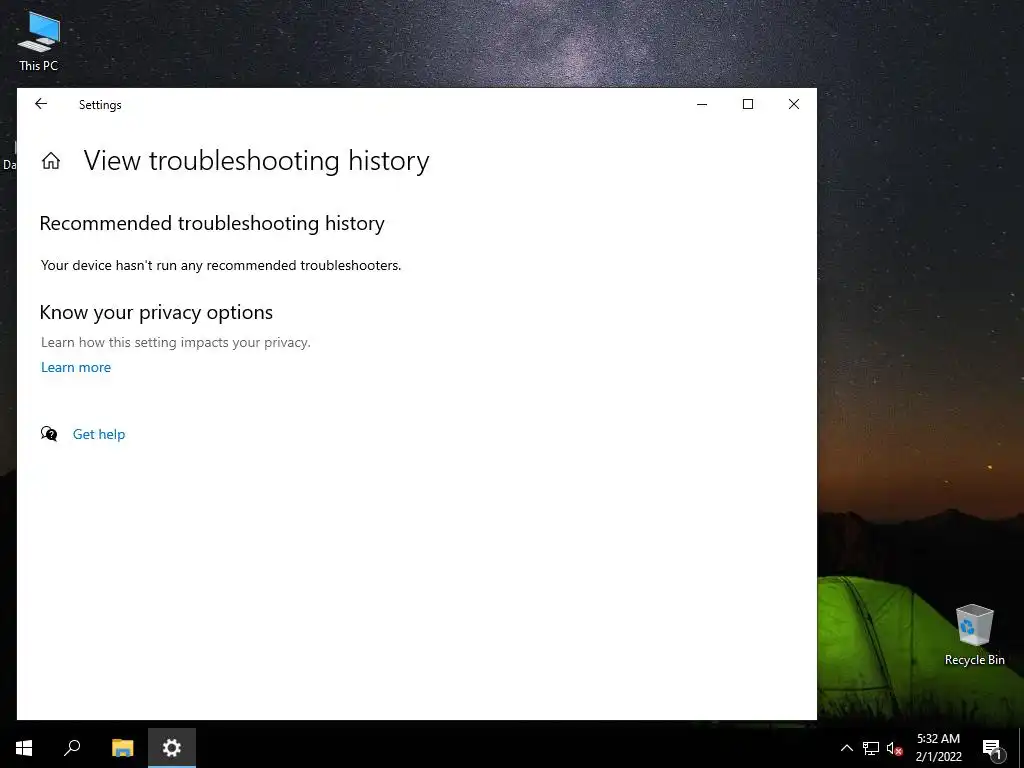The height and width of the screenshot is (768, 1024).
Task: Click the muted volume tray icon
Action: pos(895,748)
